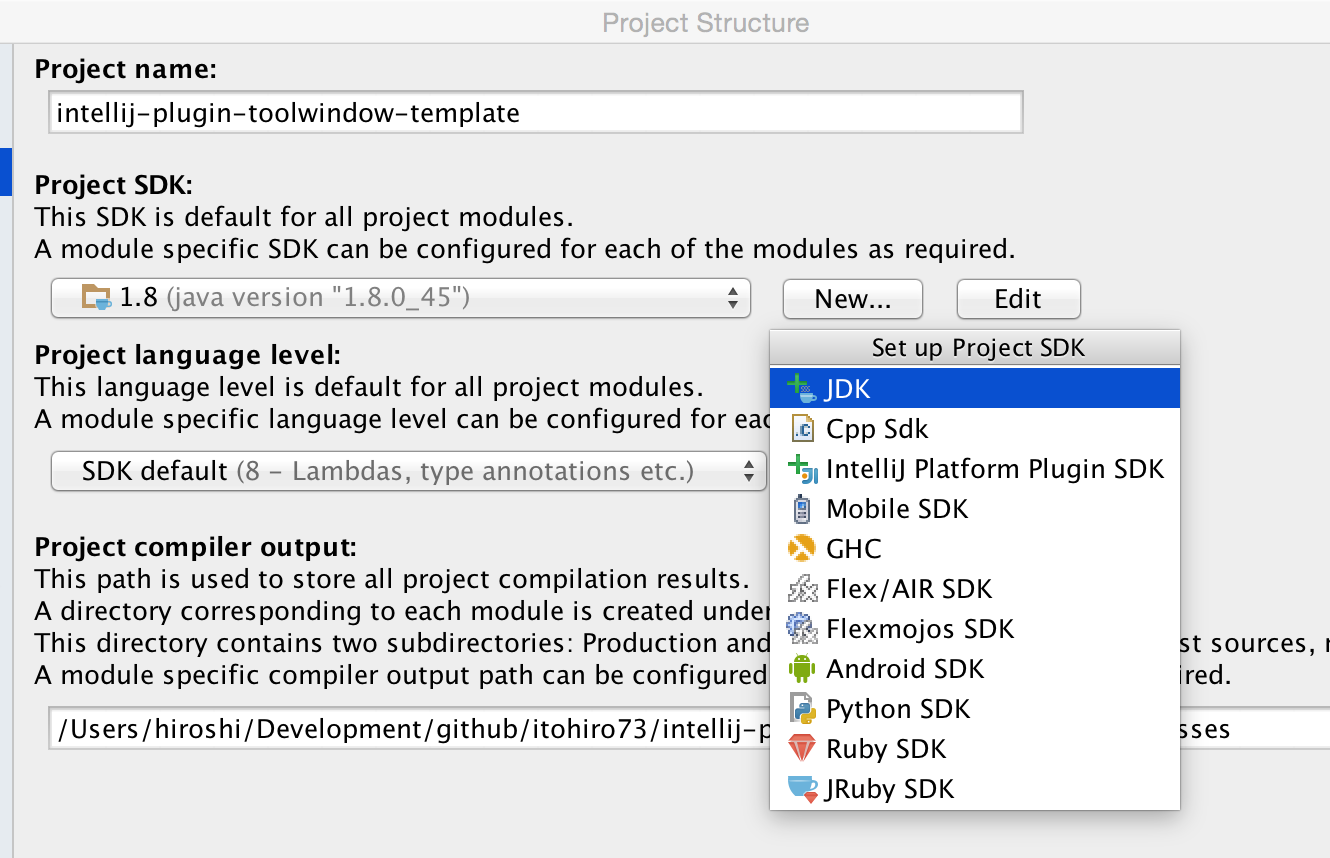1330x858 pixels.
Task: Open the Project SDK dropdown
Action: coord(400,297)
